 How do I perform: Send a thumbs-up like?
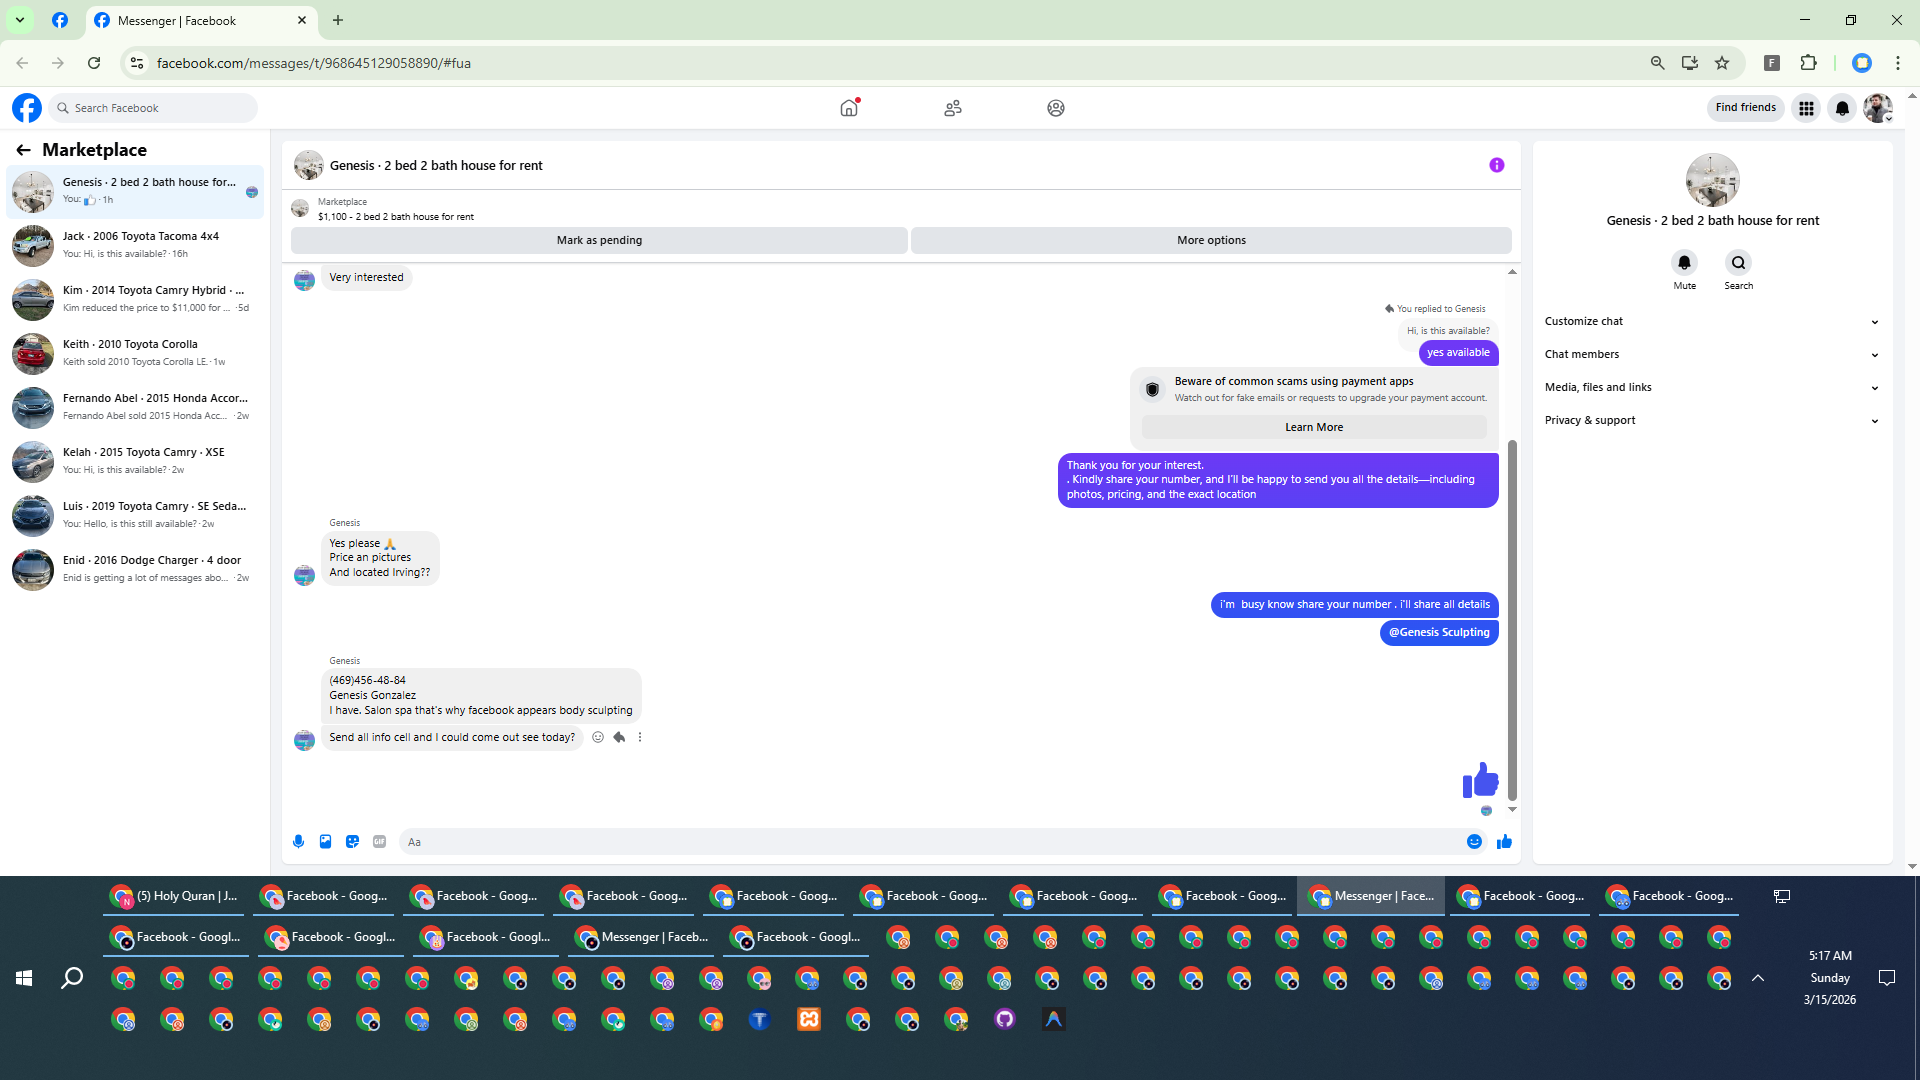(x=1504, y=842)
